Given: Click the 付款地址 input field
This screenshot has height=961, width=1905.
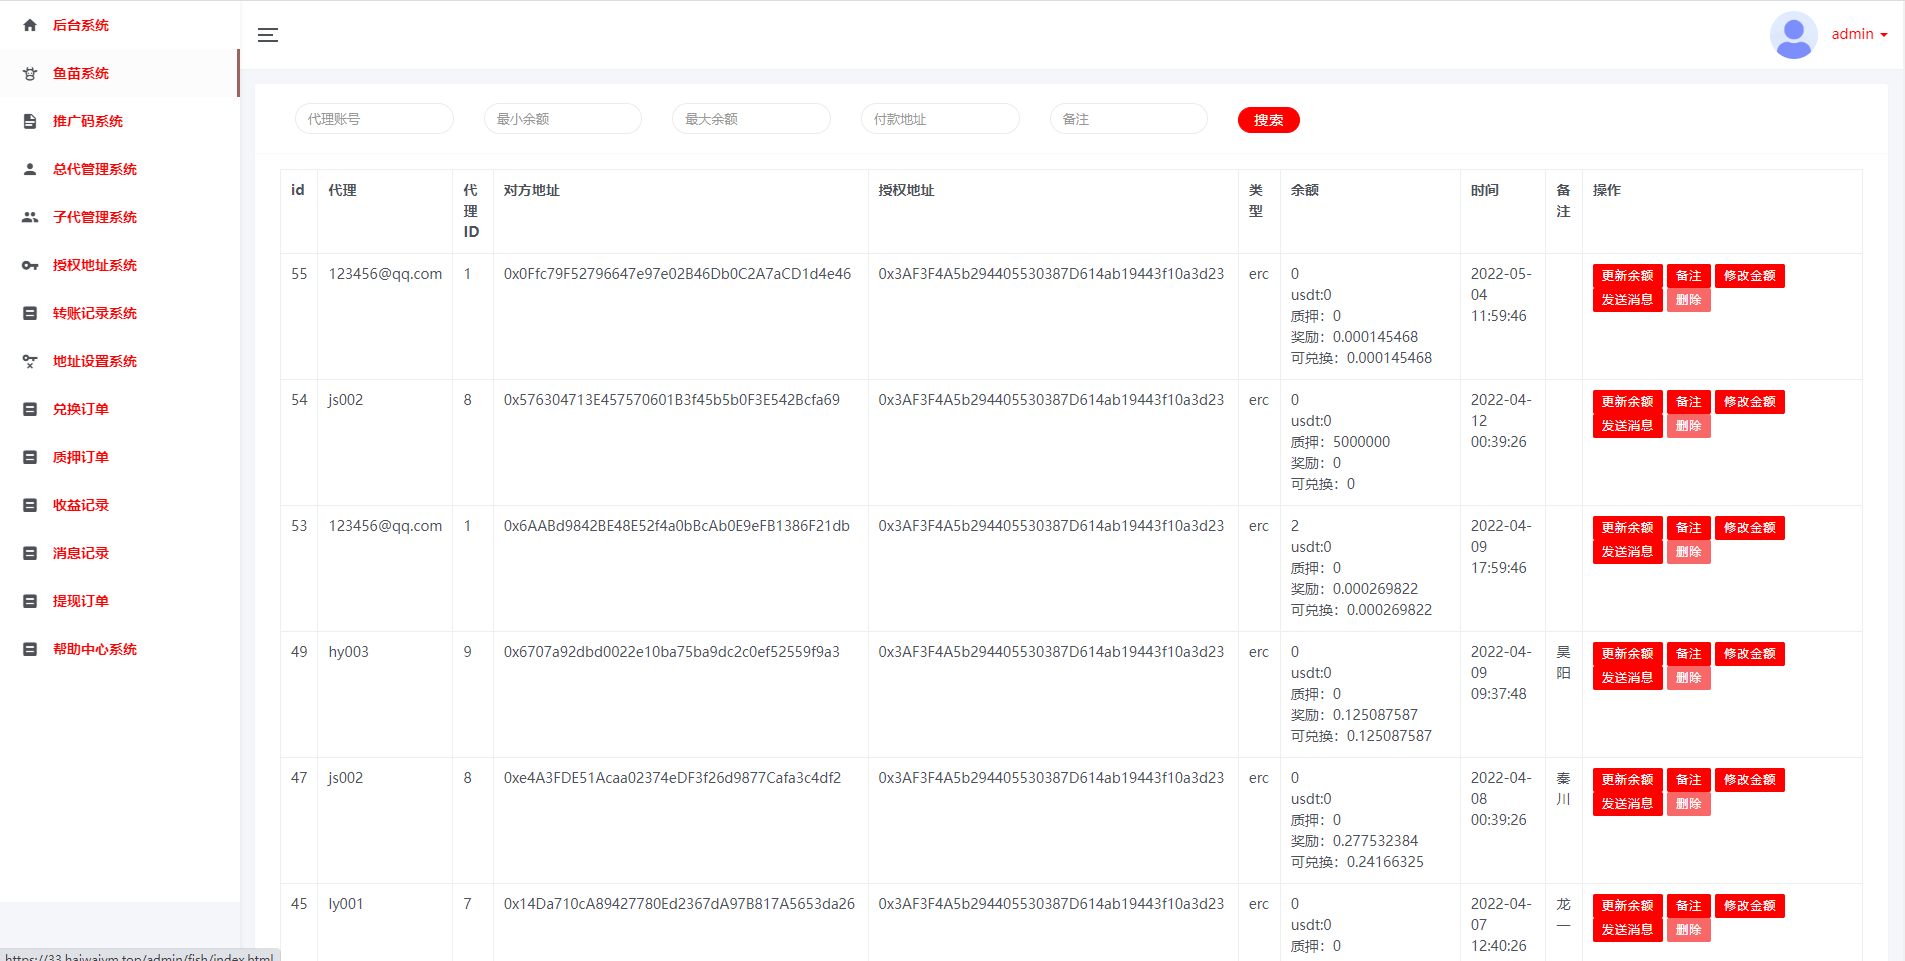Looking at the screenshot, I should (x=939, y=119).
